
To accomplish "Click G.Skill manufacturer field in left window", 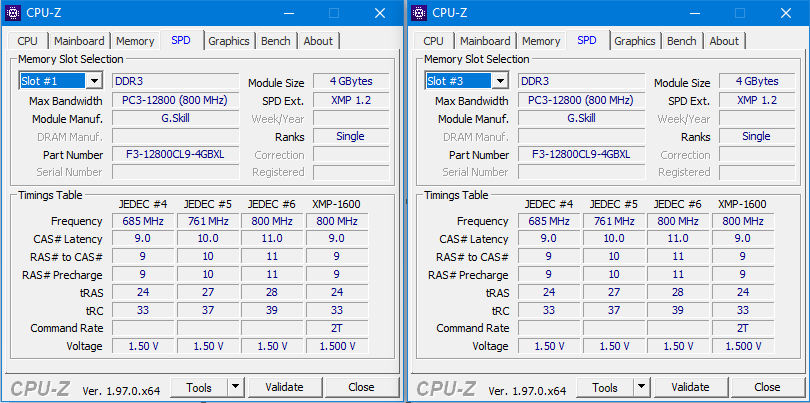I will [176, 118].
